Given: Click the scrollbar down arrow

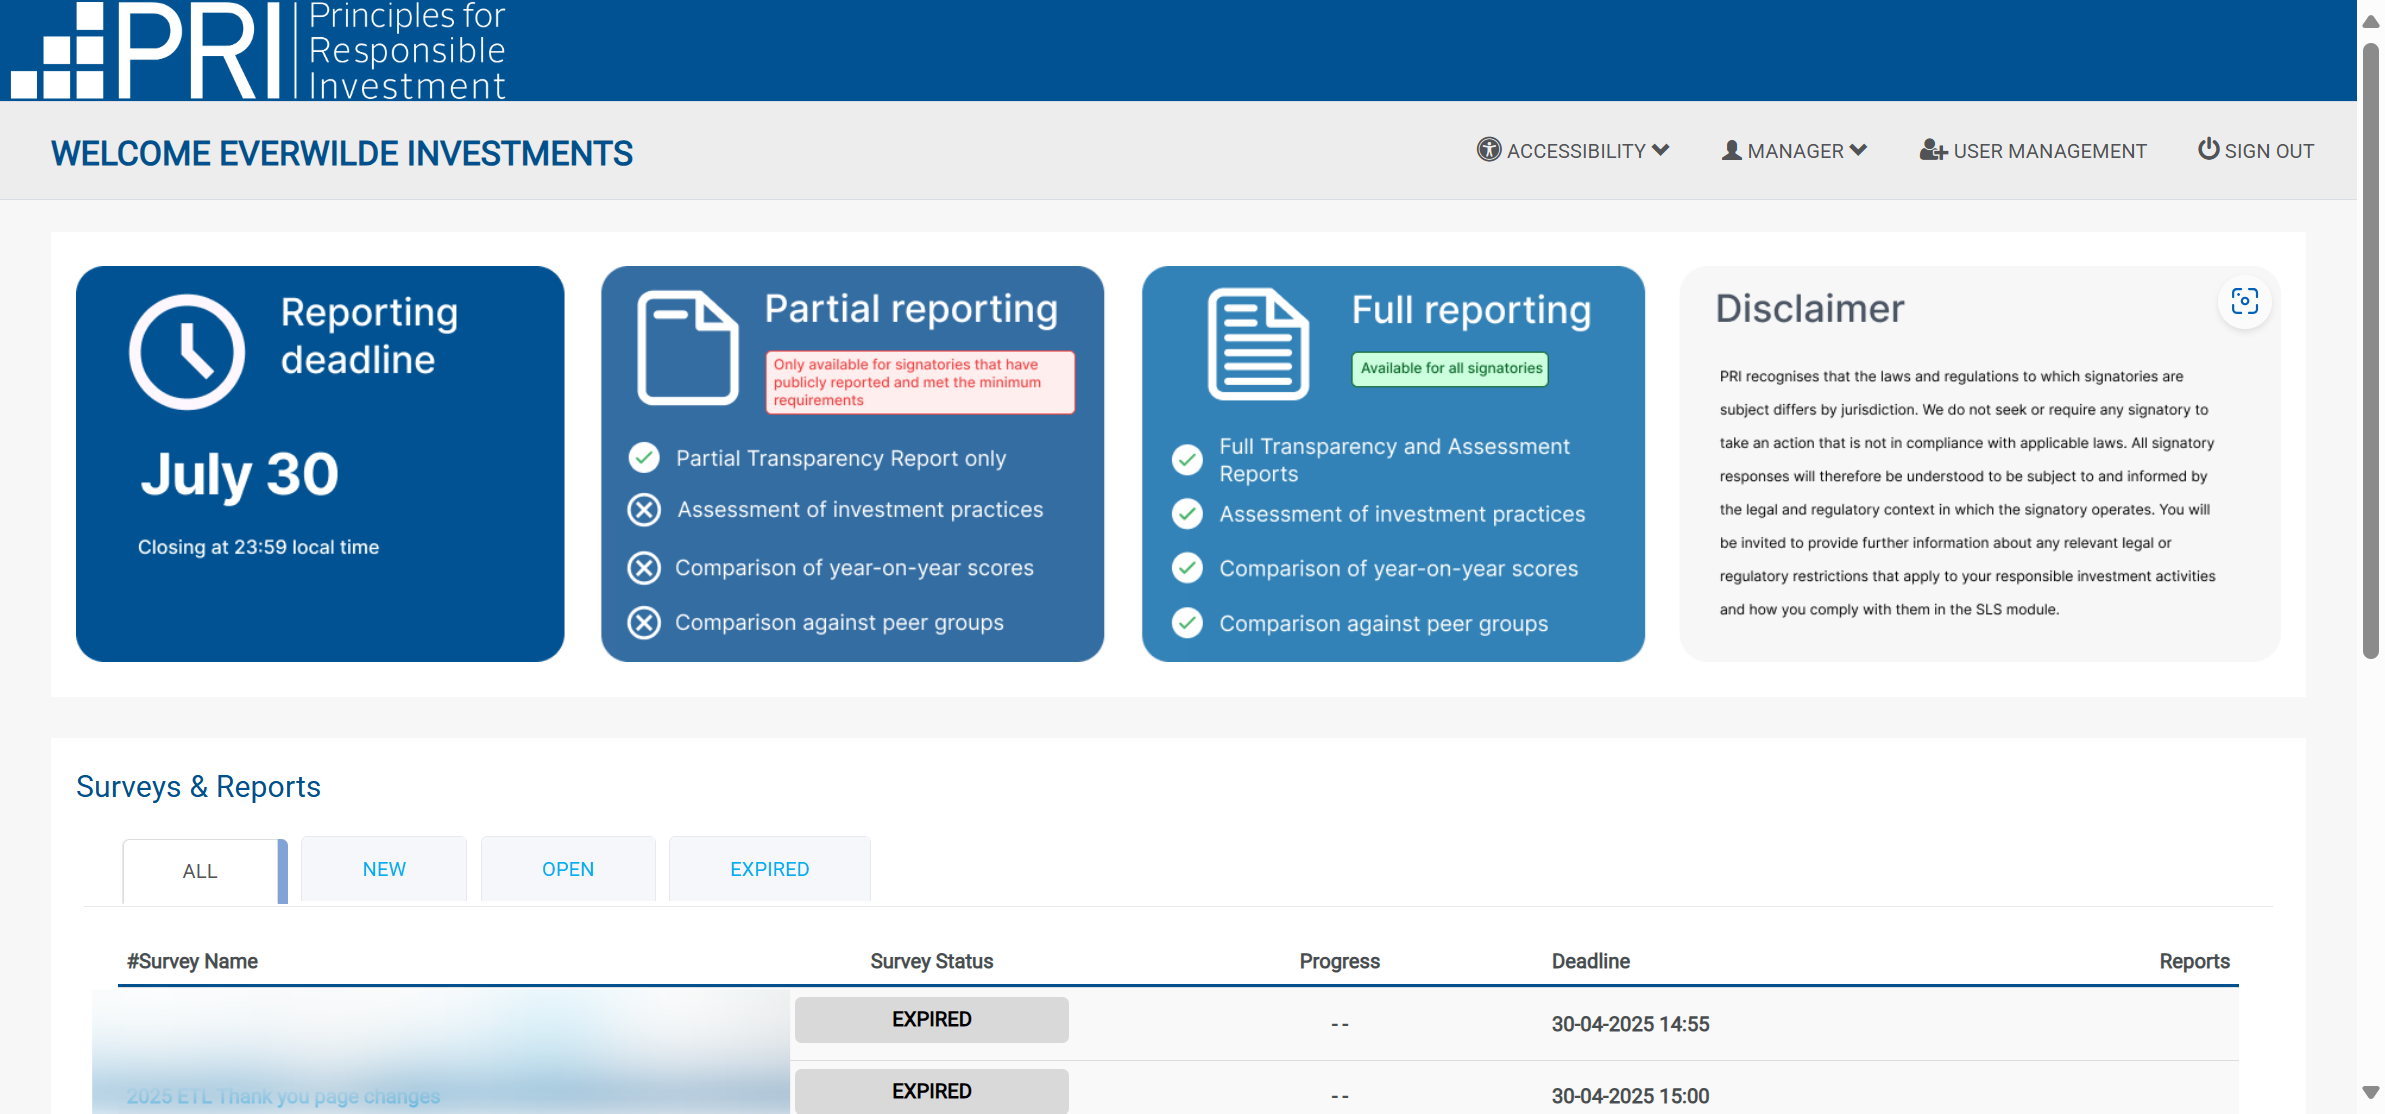Looking at the screenshot, I should [2370, 1092].
